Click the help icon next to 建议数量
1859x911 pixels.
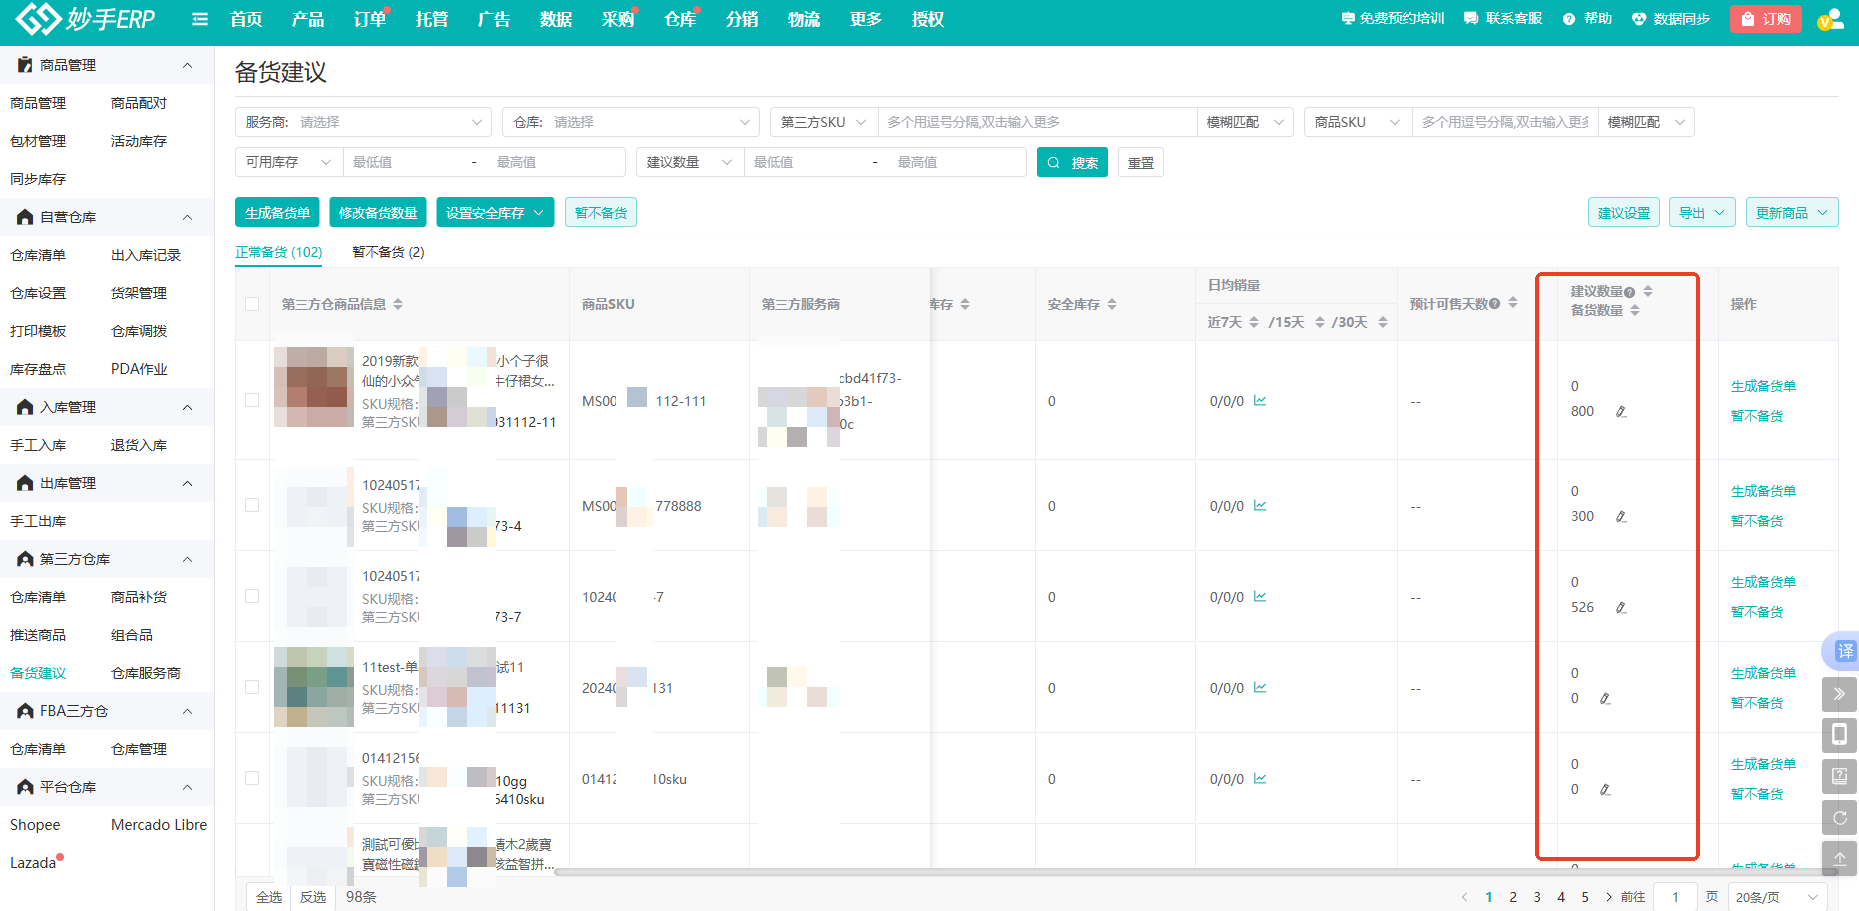[1629, 292]
